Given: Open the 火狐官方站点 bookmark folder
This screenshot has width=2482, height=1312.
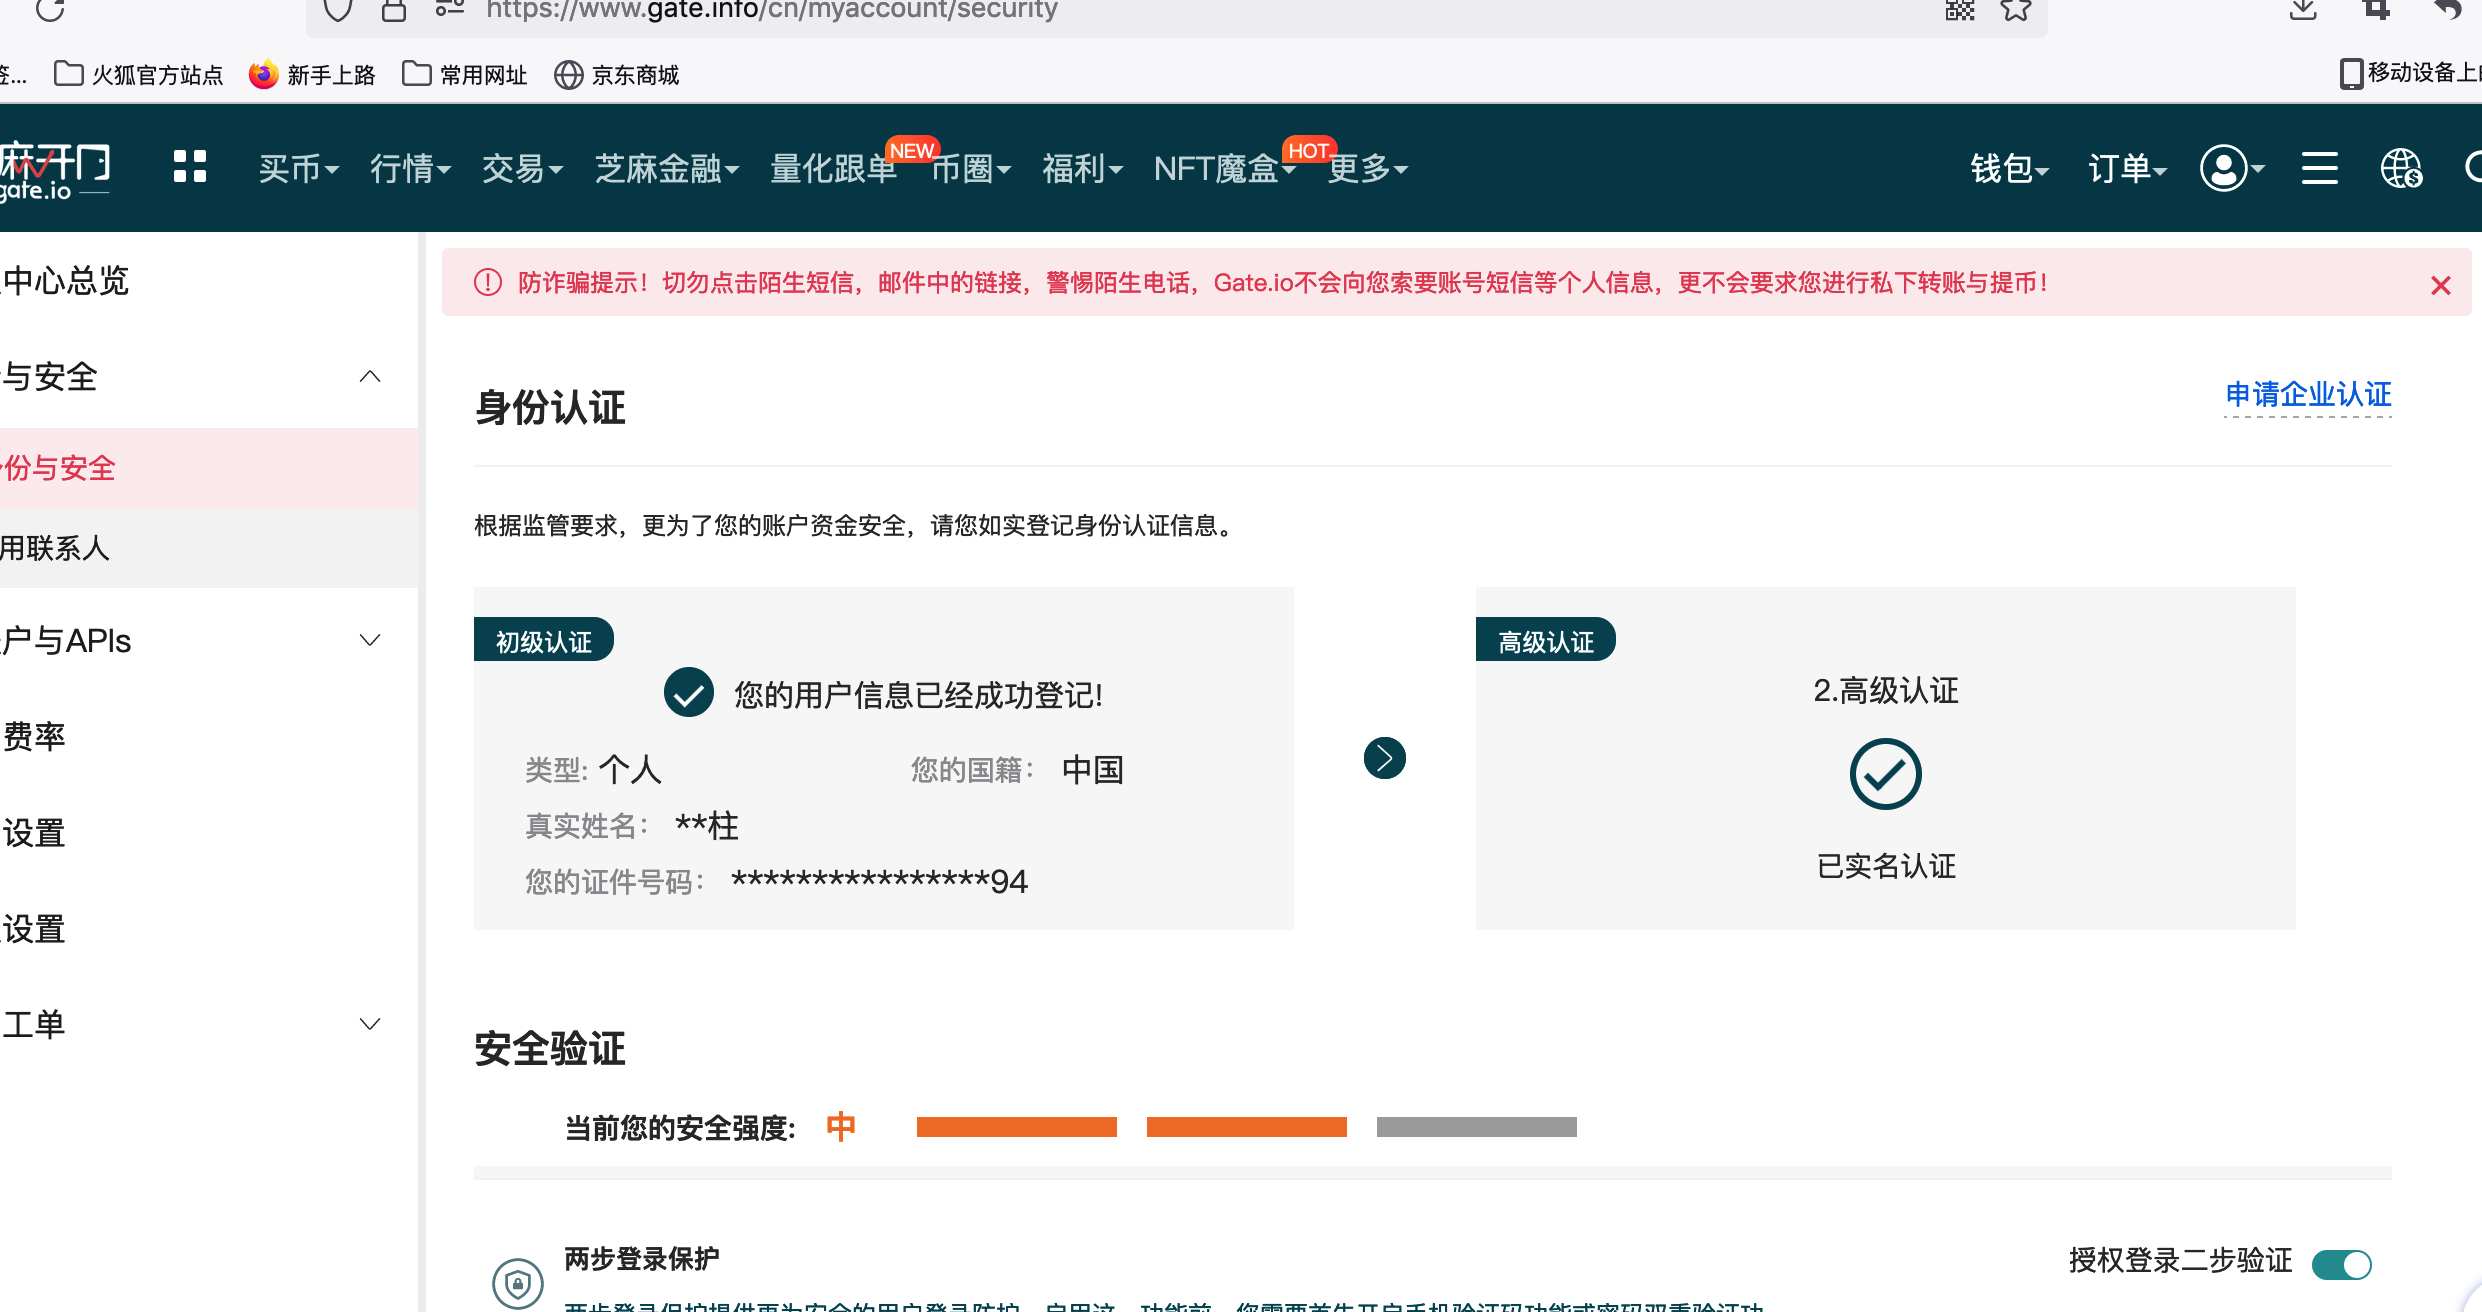Looking at the screenshot, I should click(x=138, y=75).
